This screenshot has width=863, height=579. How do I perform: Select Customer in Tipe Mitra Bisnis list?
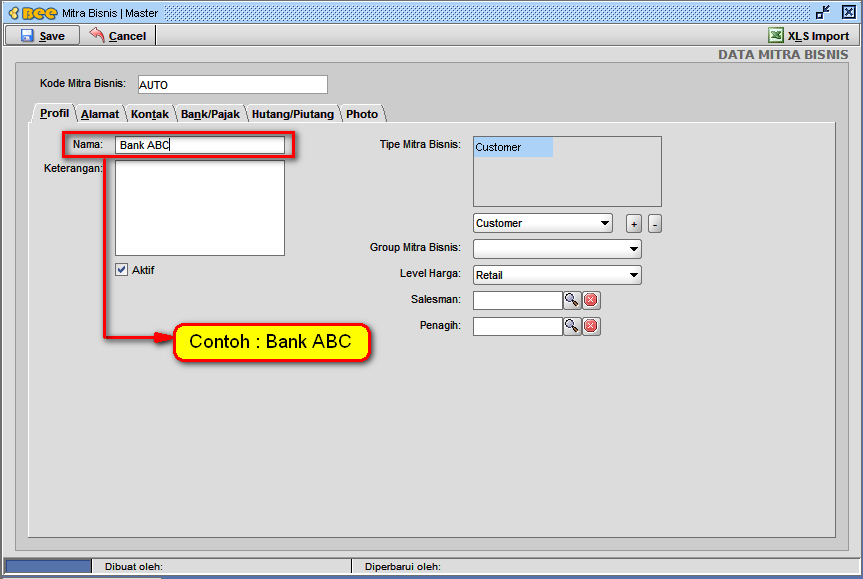[512, 148]
